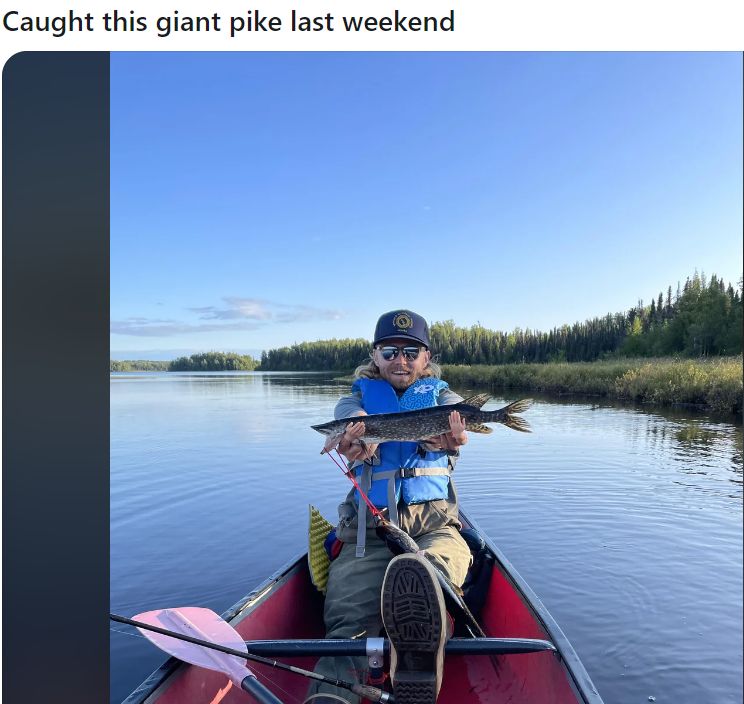The width and height of the screenshot is (744, 704).
Task: Open the 'Caught this giant pike' post title
Action: pyautogui.click(x=228, y=22)
